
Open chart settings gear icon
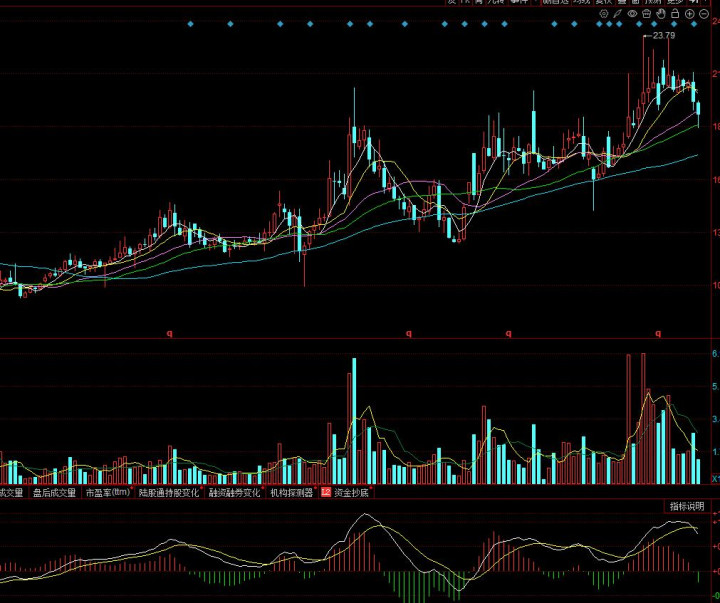tap(604, 15)
